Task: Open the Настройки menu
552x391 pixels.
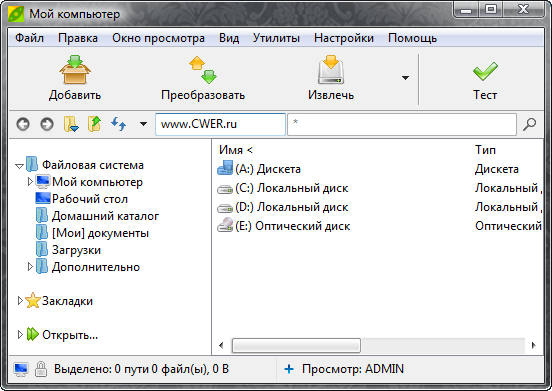Action: pyautogui.click(x=344, y=38)
